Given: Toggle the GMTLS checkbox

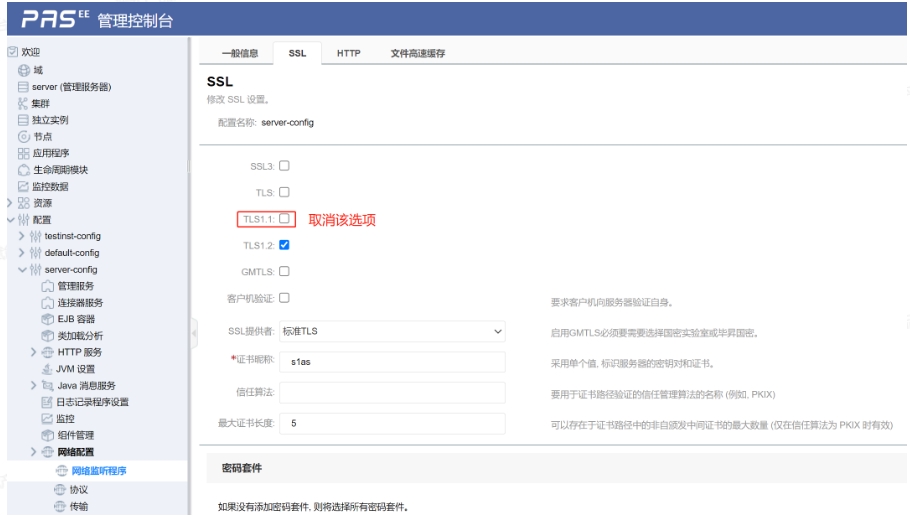Looking at the screenshot, I should point(283,270).
